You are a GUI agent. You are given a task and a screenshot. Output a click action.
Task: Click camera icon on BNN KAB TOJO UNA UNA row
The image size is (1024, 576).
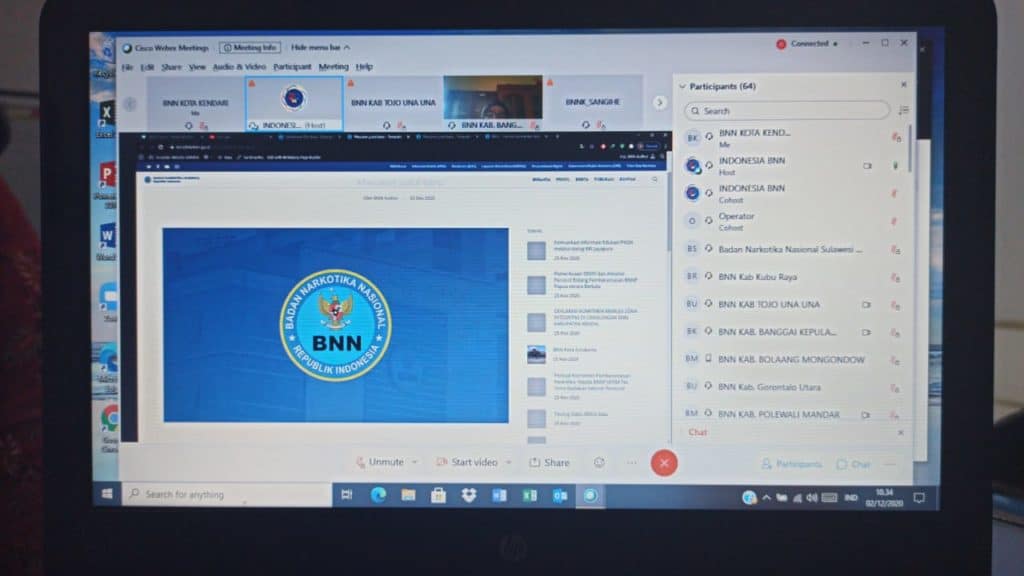click(x=867, y=304)
